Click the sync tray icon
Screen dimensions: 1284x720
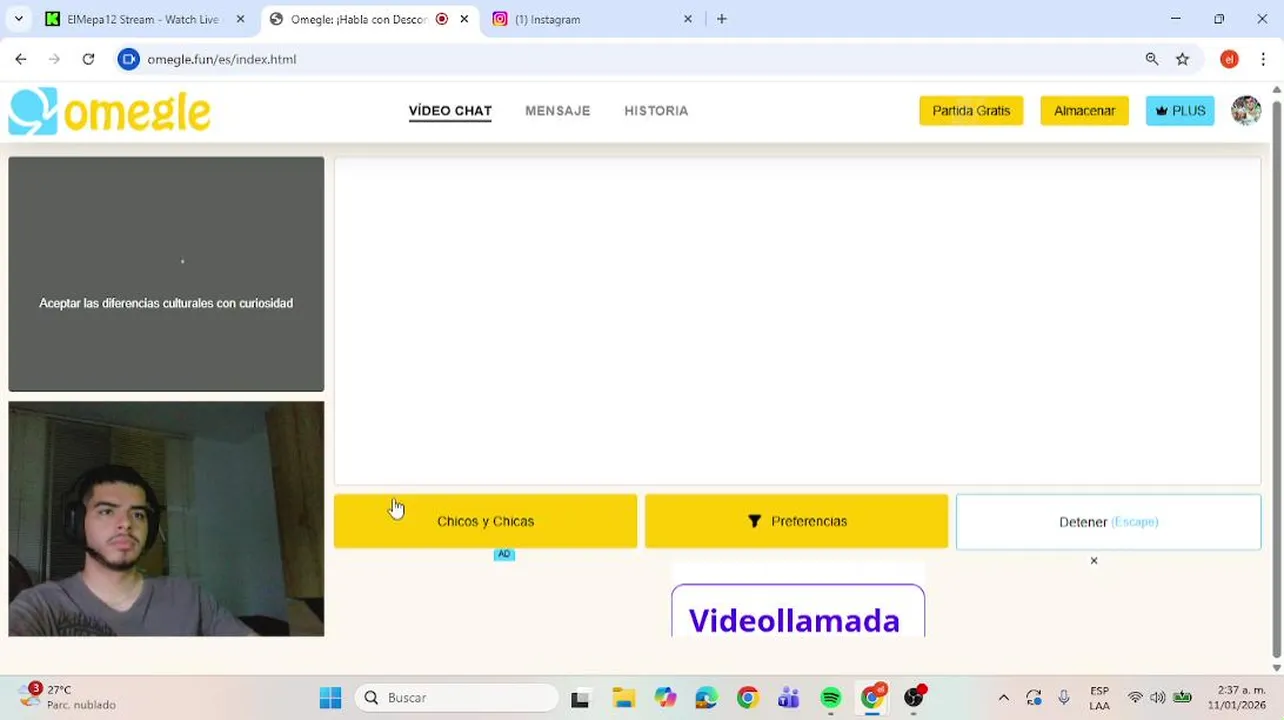1034,698
